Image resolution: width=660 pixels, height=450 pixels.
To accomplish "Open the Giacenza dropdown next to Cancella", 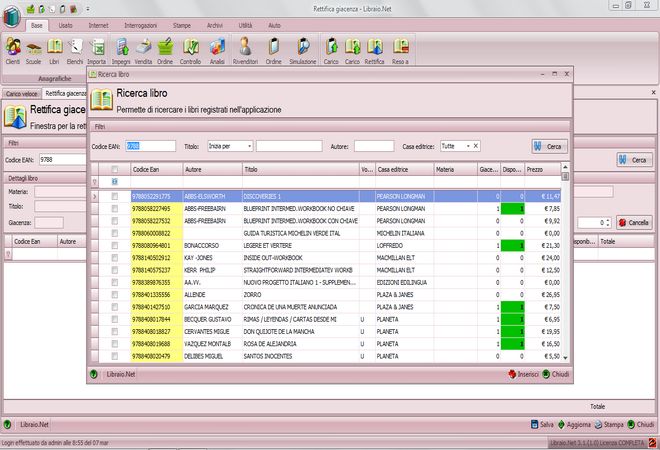I will pos(607,222).
